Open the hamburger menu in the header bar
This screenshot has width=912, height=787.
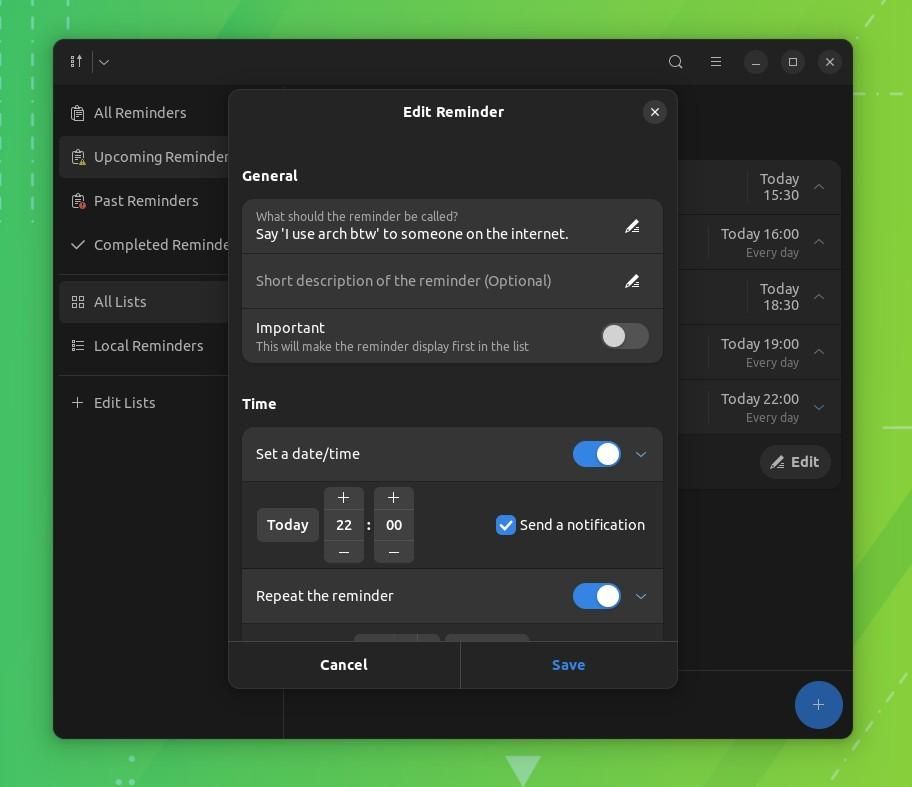tap(716, 61)
